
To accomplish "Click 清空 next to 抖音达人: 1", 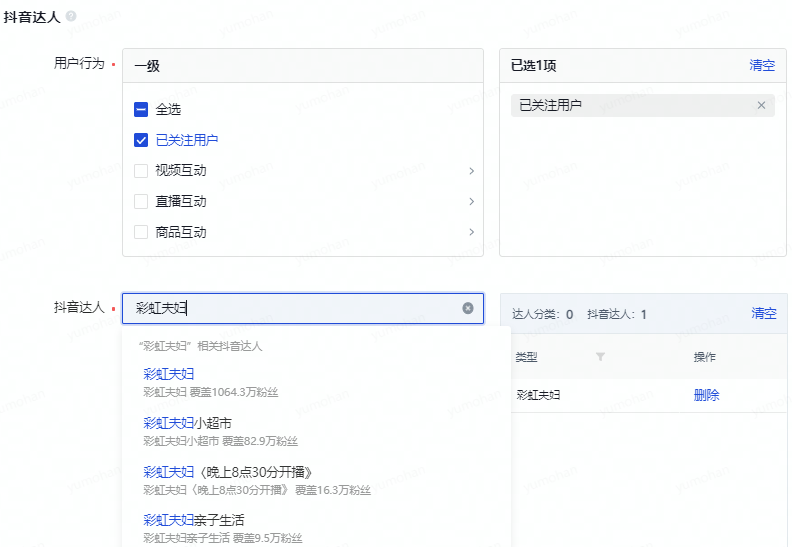I will [764, 313].
